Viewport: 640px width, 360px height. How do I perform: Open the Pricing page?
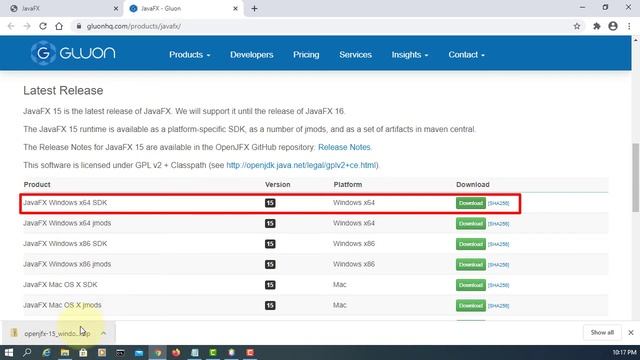[306, 55]
